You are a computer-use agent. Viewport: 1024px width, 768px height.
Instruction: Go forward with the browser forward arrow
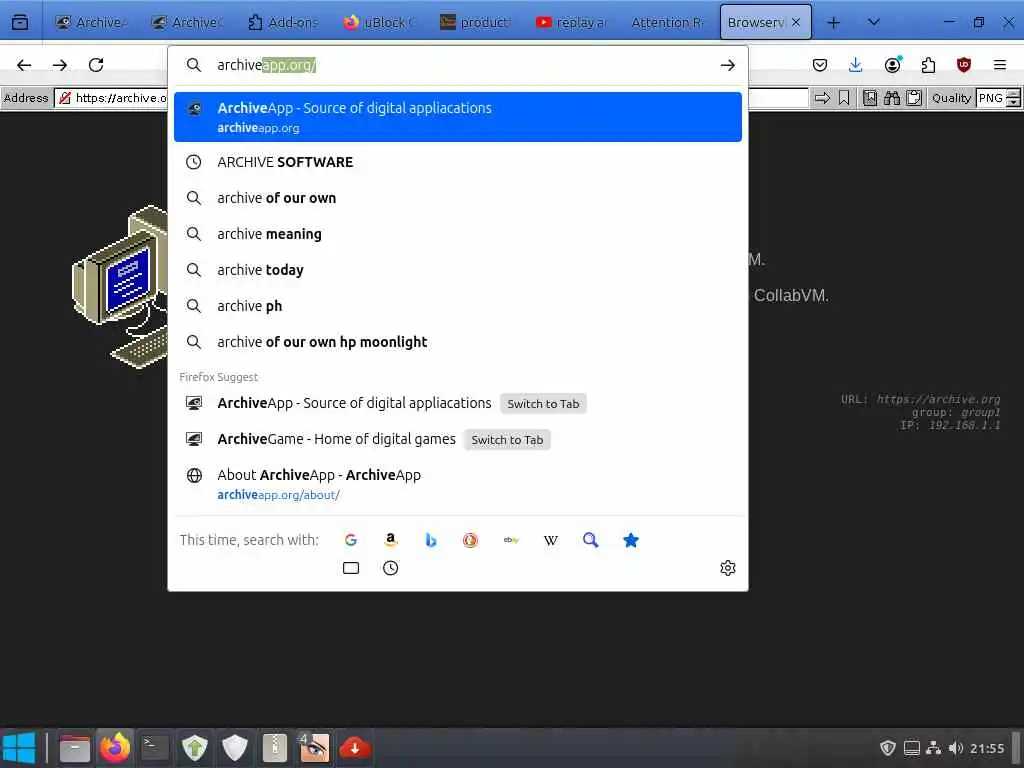(x=59, y=65)
